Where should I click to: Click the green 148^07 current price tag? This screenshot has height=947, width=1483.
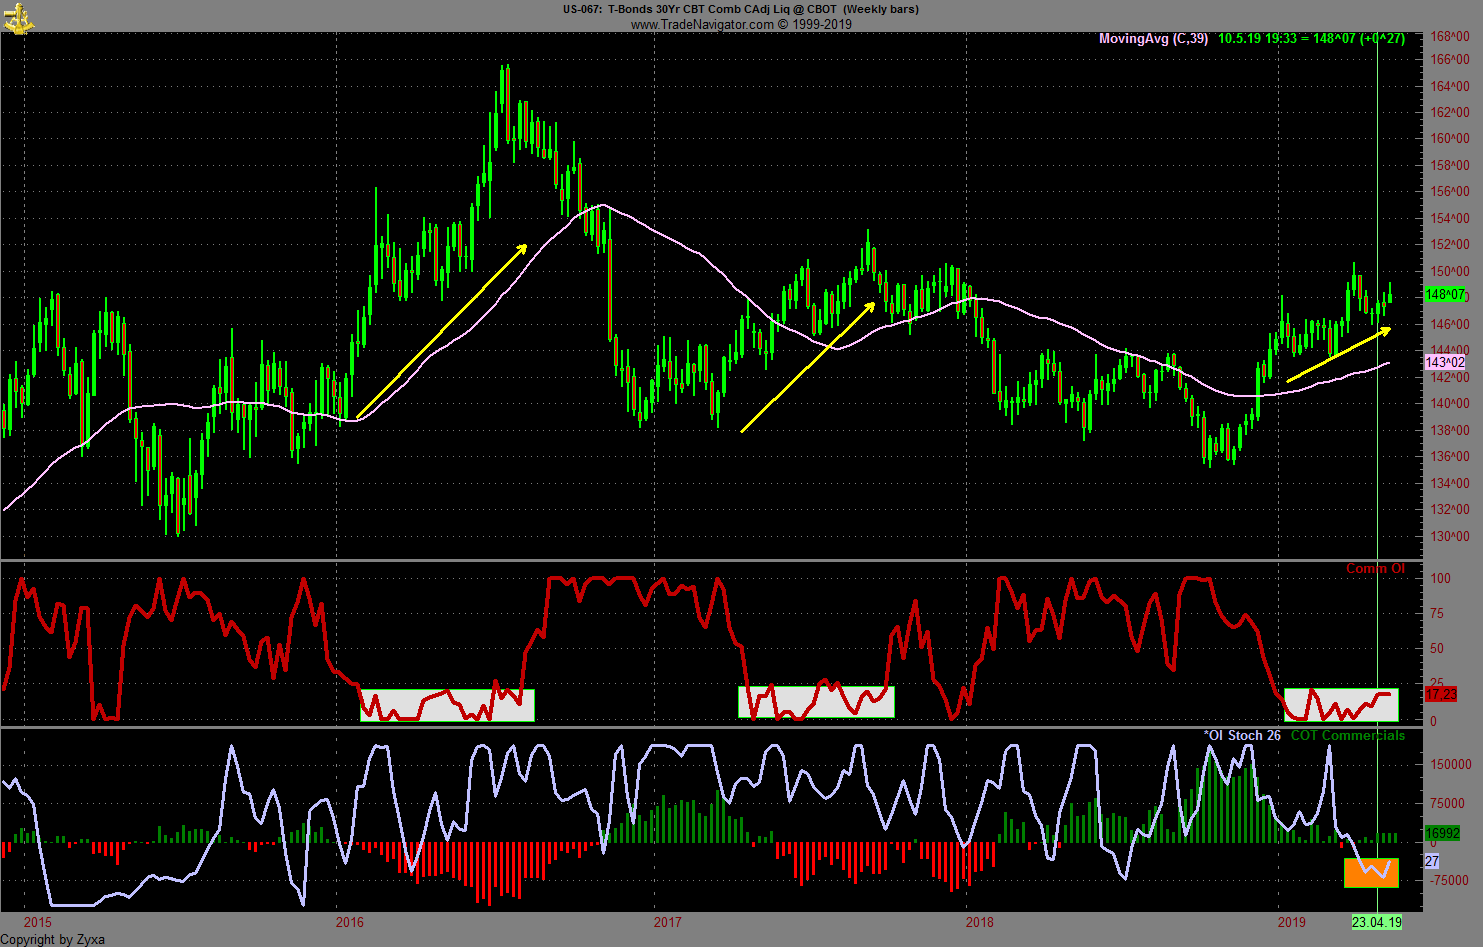click(x=1445, y=295)
